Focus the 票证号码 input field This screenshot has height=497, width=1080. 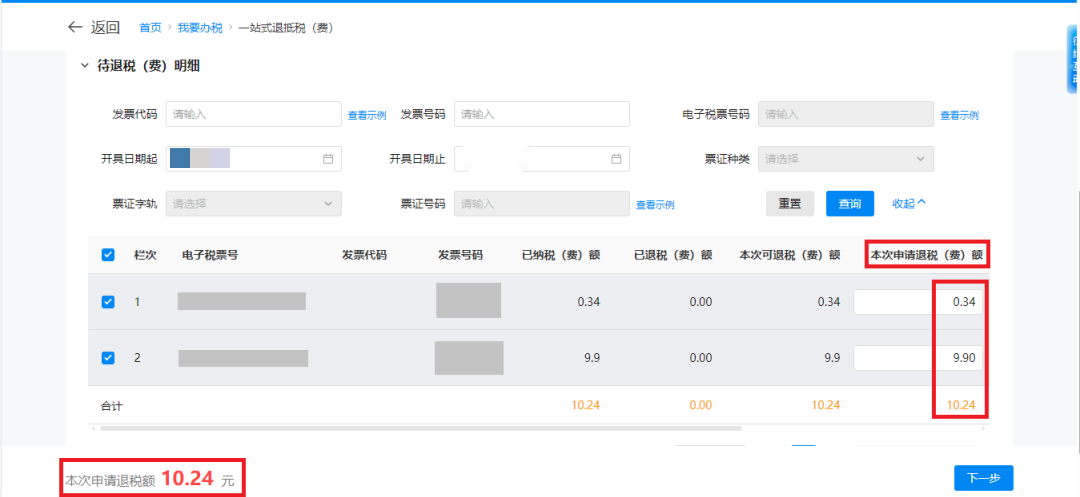pos(542,204)
